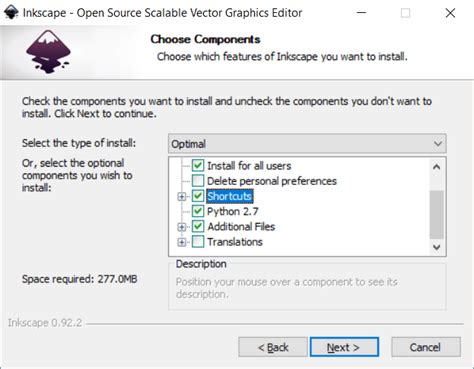Toggle the Additional Files checkbox
The width and height of the screenshot is (474, 369).
coord(198,227)
